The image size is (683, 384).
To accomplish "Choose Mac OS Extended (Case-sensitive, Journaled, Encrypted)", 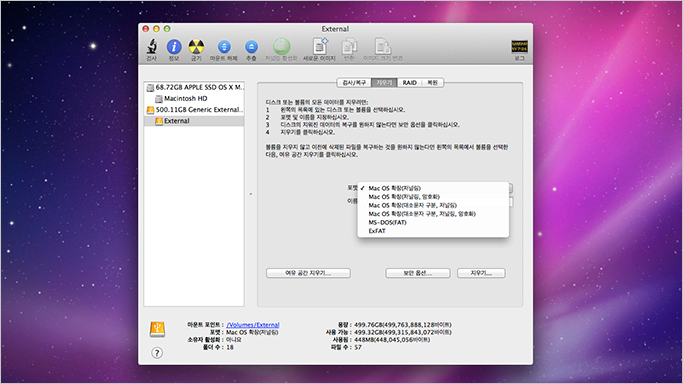I will 433,214.
